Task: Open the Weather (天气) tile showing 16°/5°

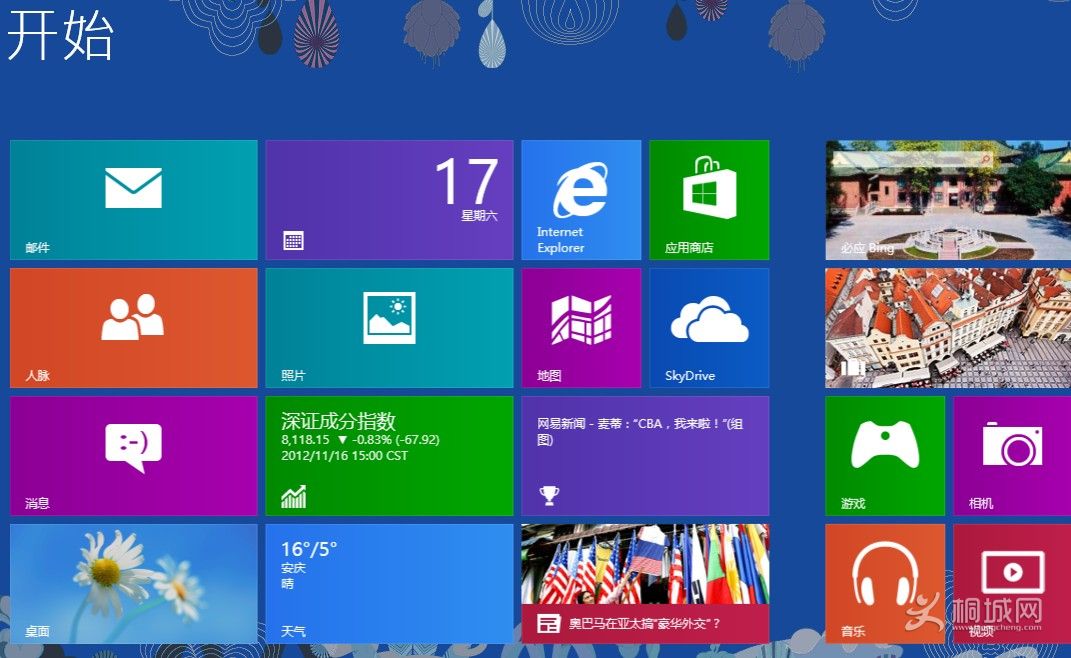Action: (389, 584)
